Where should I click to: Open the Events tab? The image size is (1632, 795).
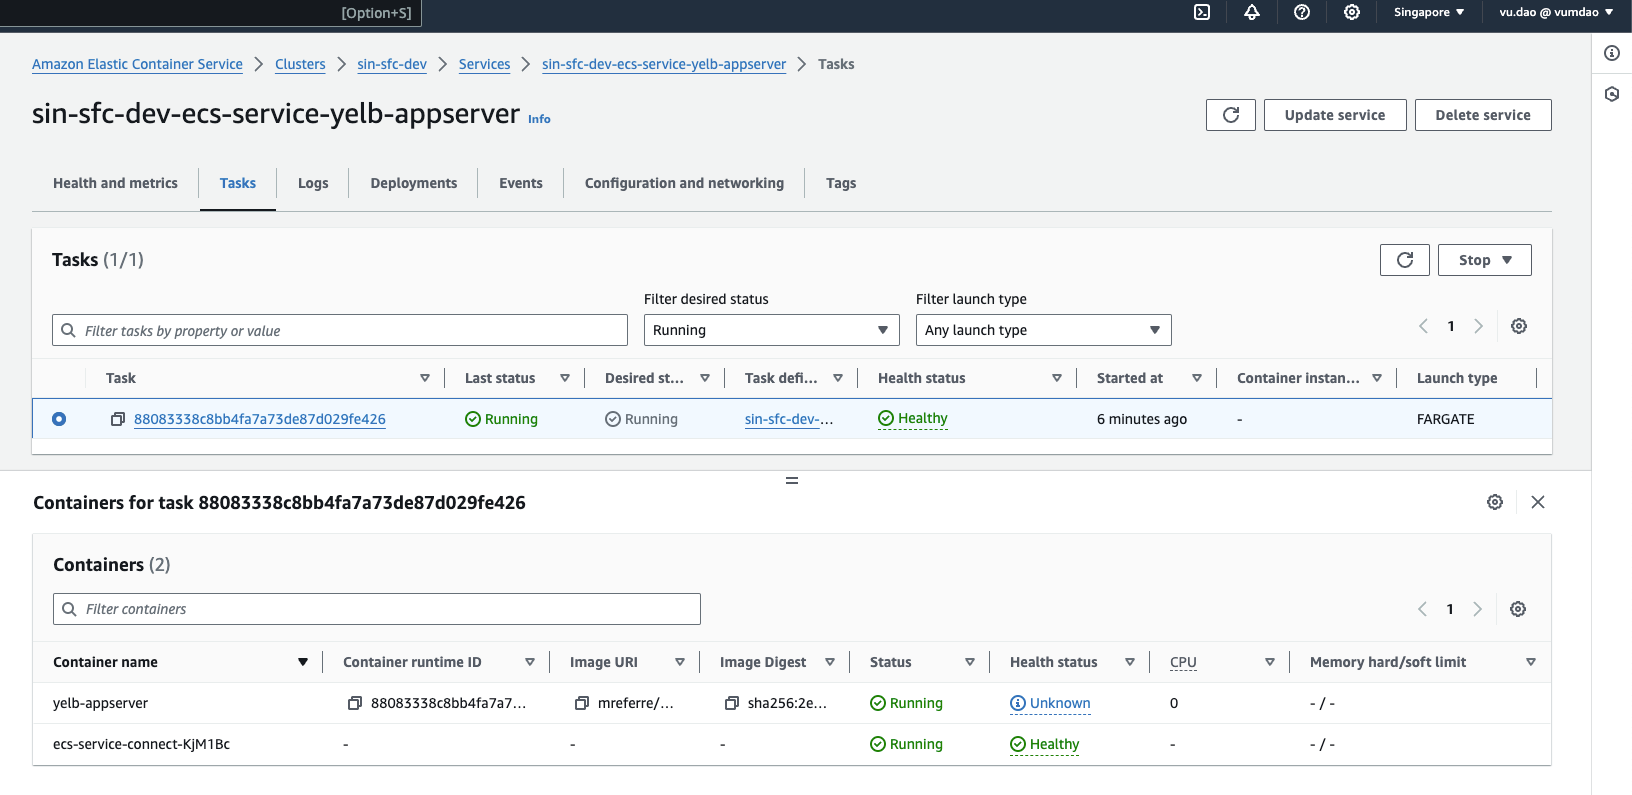click(x=521, y=183)
